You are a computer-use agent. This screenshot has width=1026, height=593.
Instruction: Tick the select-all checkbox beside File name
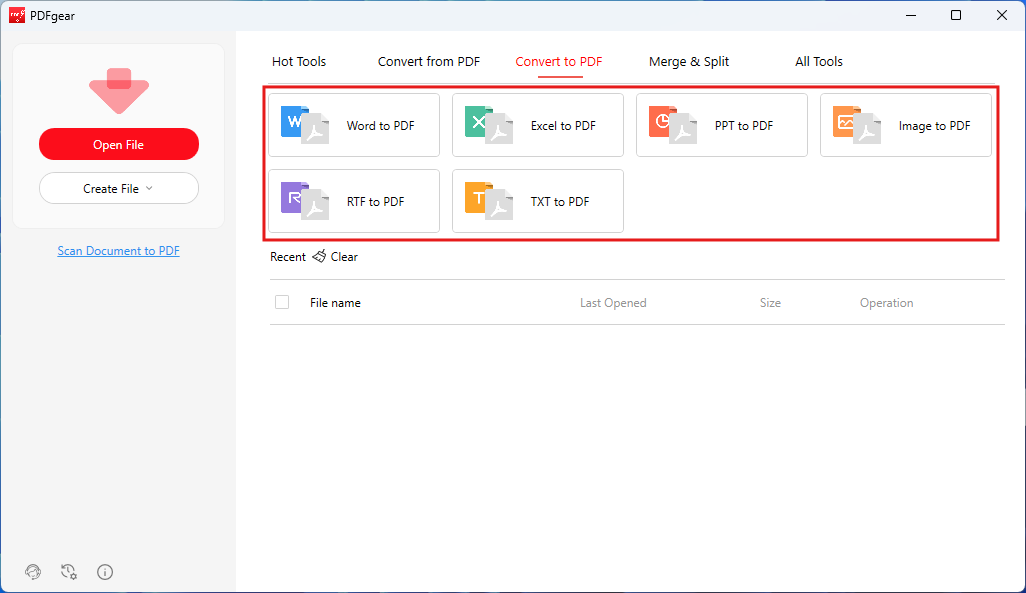(282, 302)
